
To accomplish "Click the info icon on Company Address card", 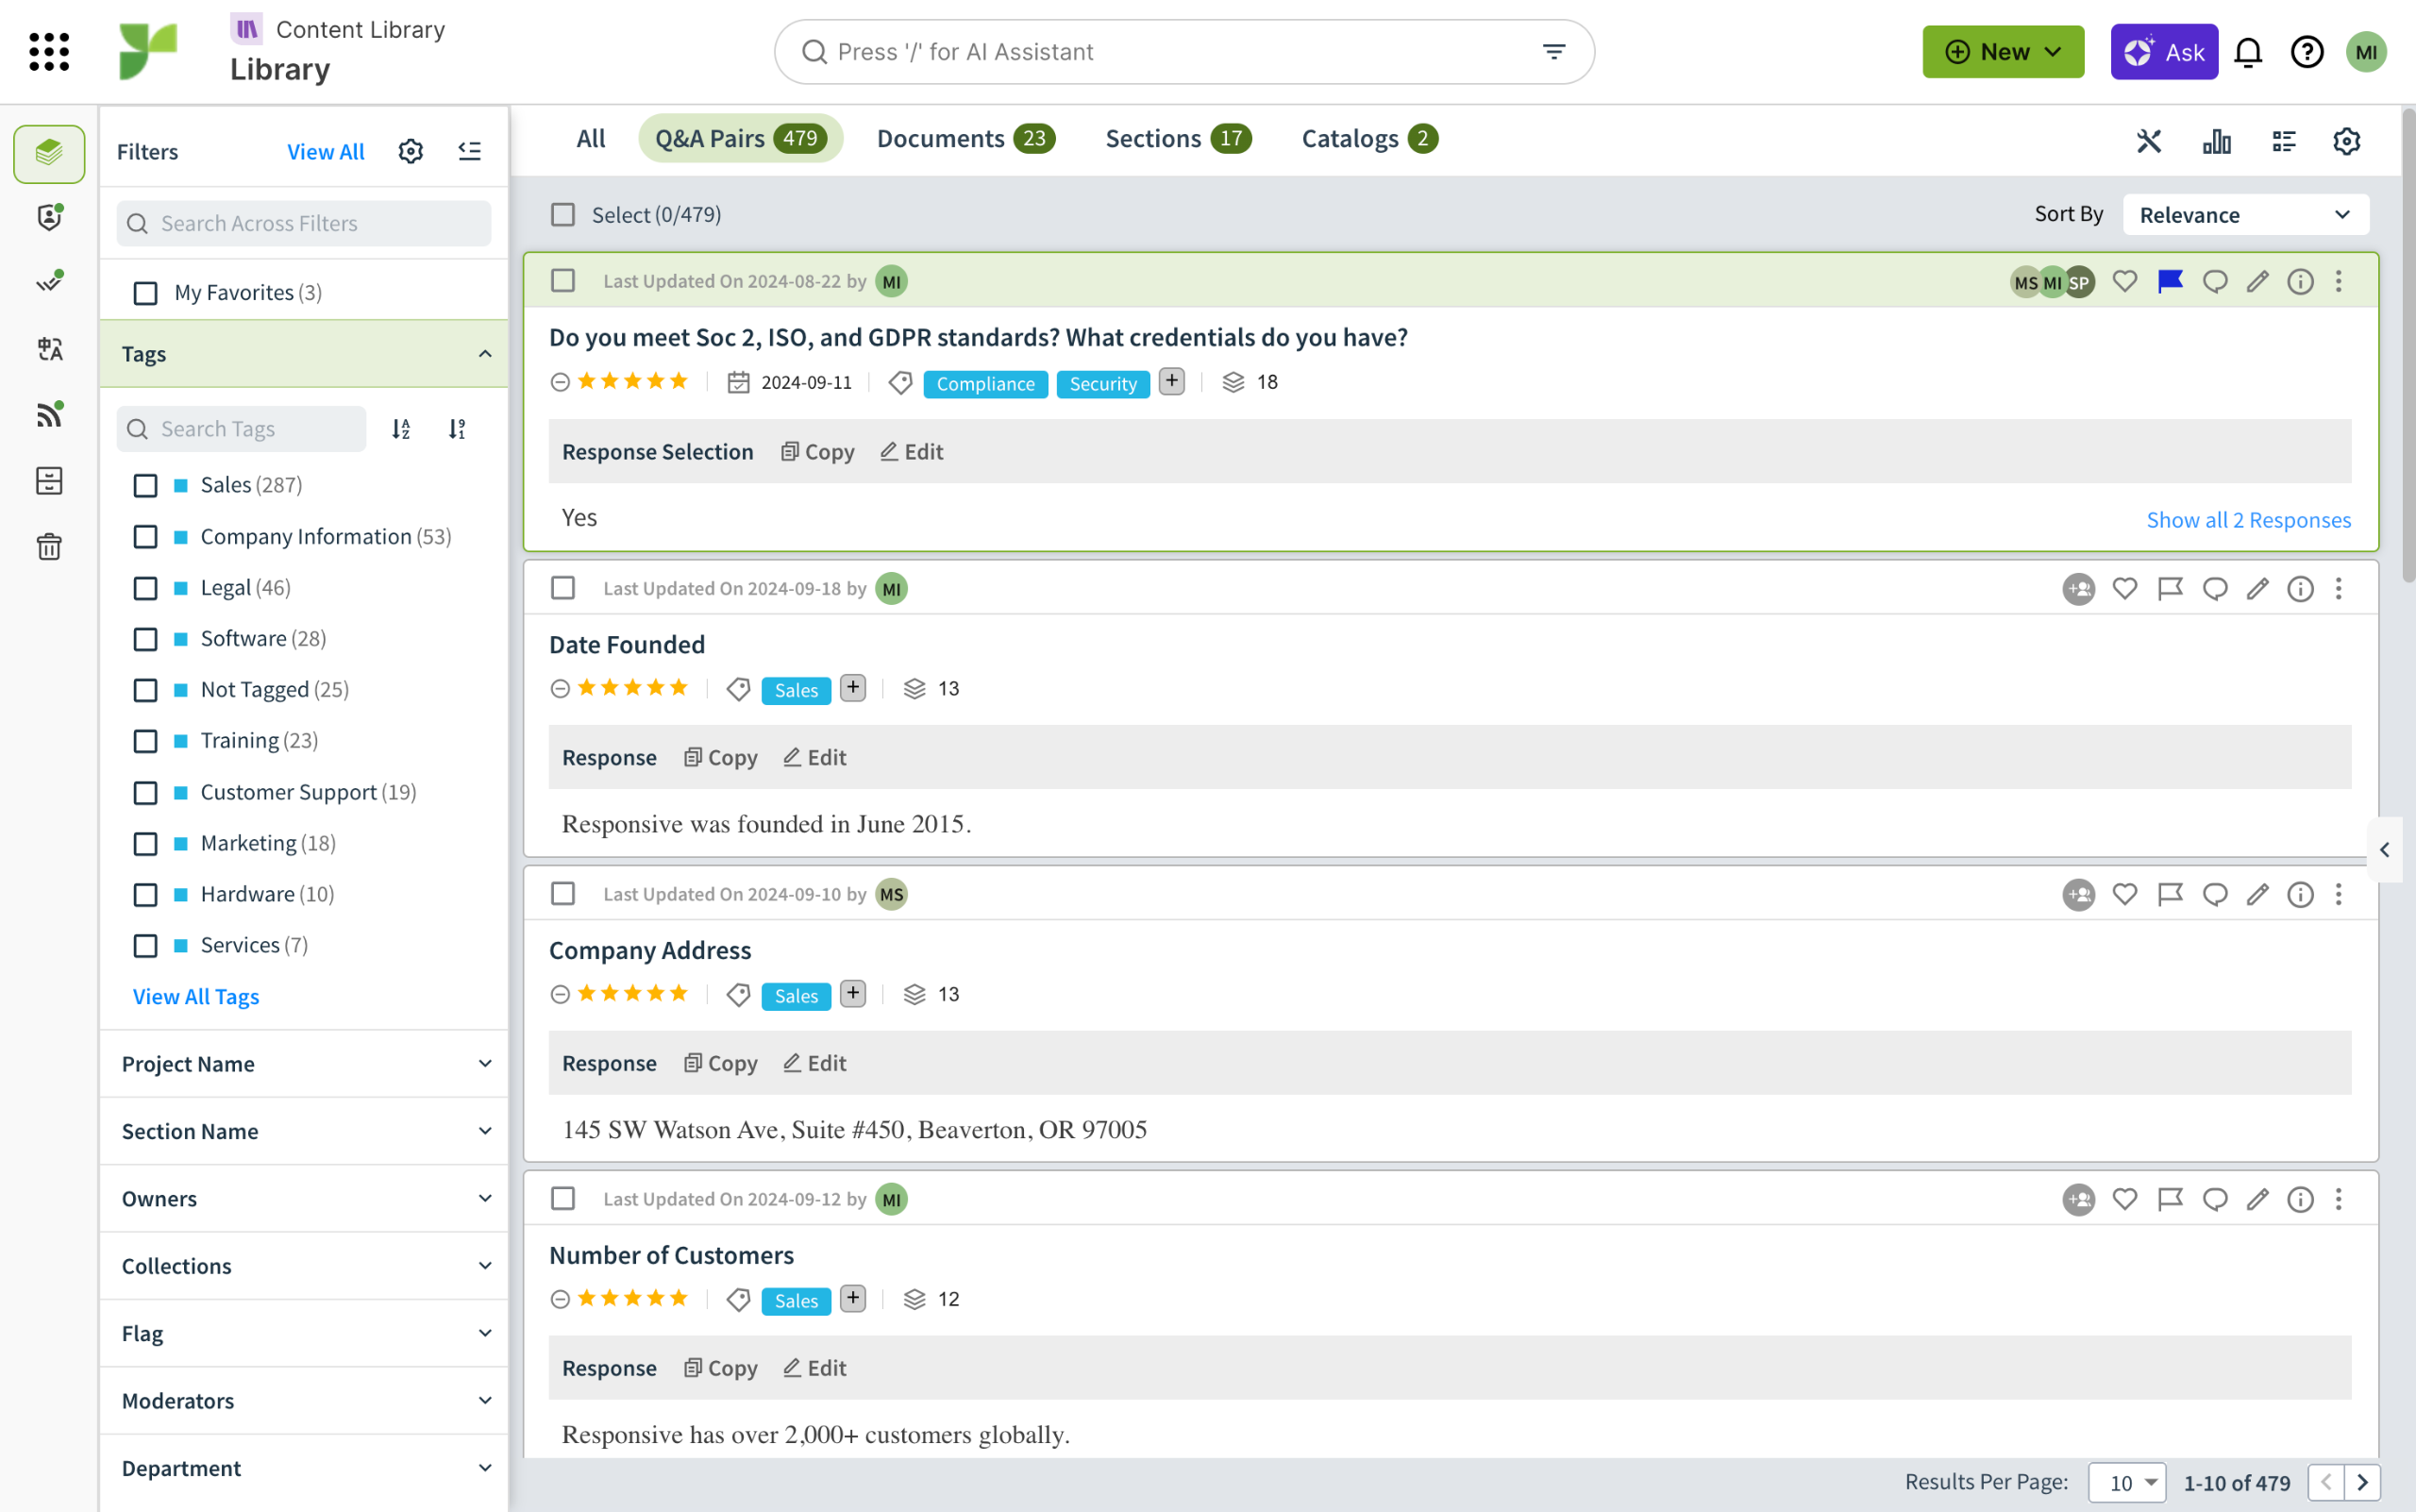I will click(x=2300, y=894).
